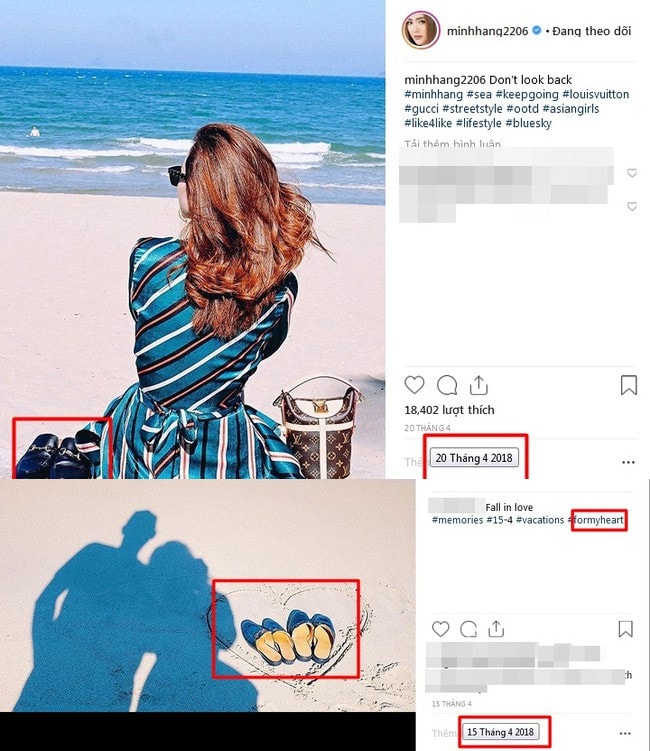This screenshot has height=751, width=650.
Task: Open the minhhang2206 profile avatar
Action: [421, 31]
